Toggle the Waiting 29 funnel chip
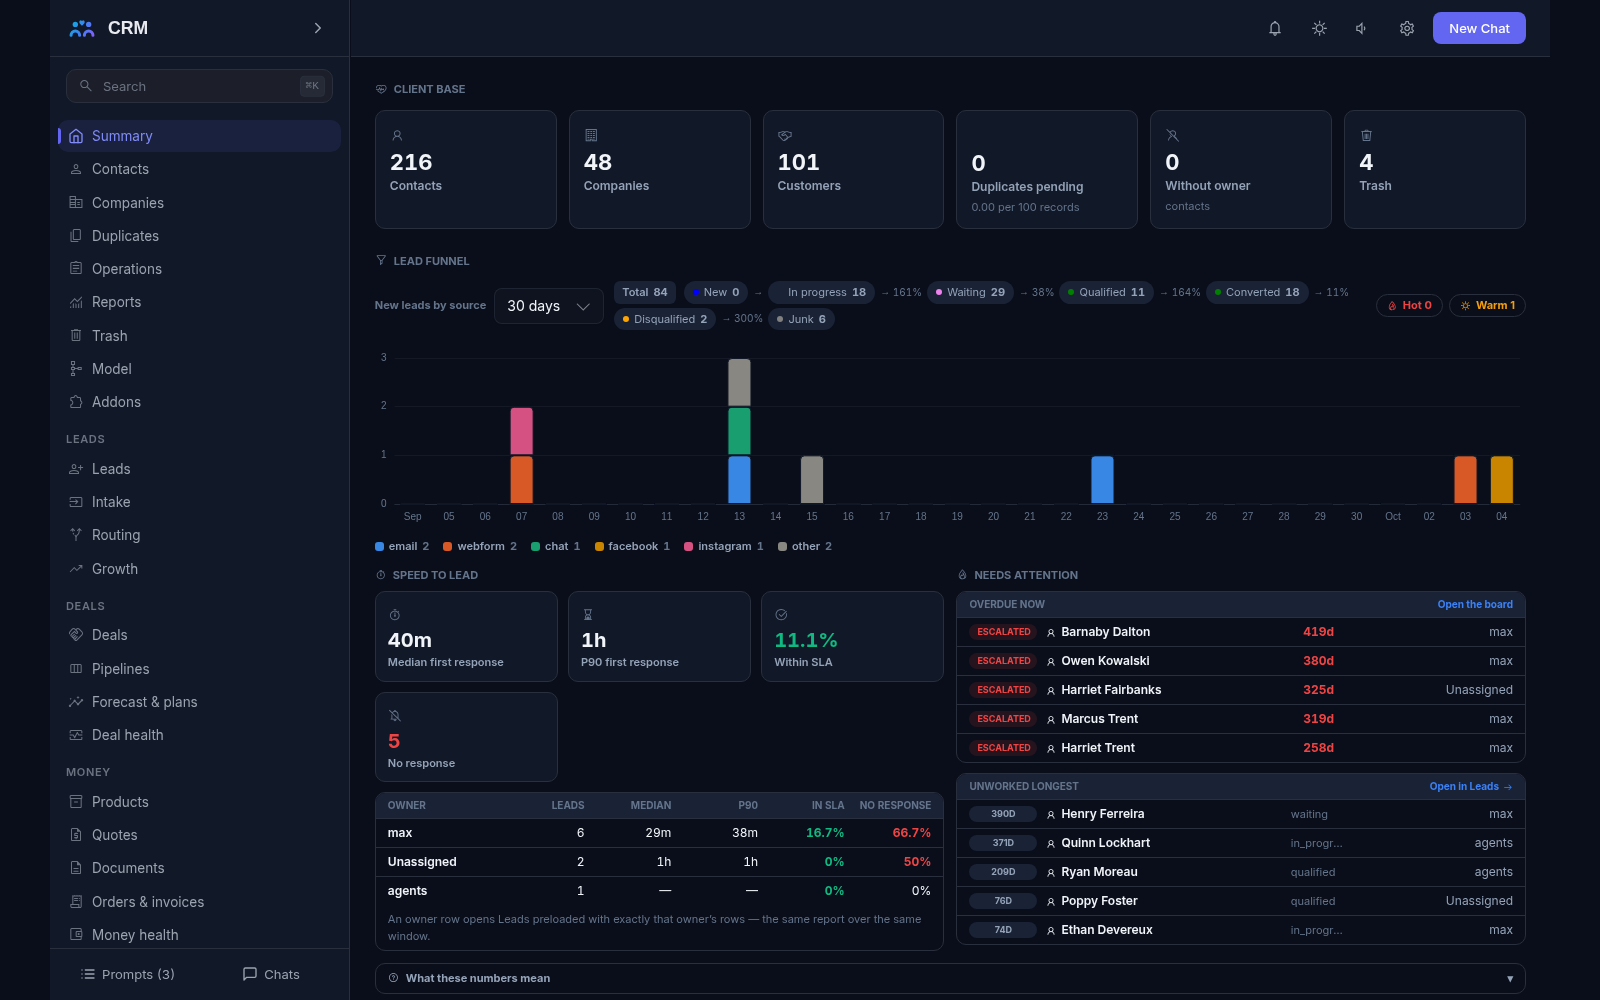This screenshot has height=1000, width=1600. (x=970, y=292)
